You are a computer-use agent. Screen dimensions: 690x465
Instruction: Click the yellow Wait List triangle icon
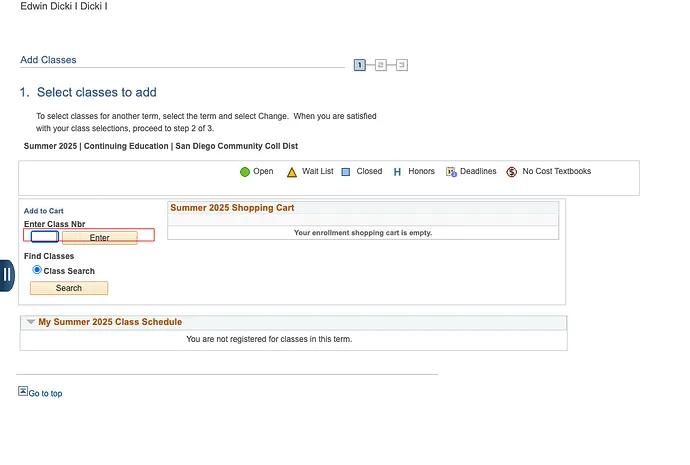292,172
